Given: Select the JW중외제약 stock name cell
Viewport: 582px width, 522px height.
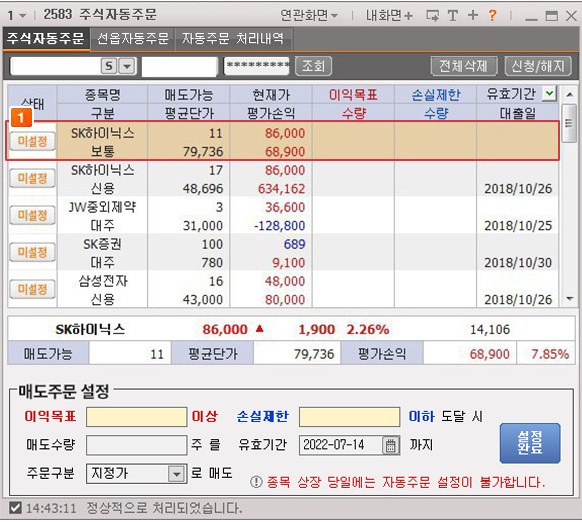Looking at the screenshot, I should [x=102, y=207].
